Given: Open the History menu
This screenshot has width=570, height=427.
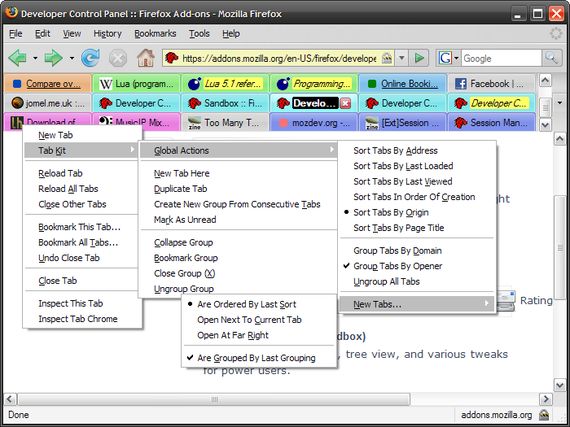Looking at the screenshot, I should click(107, 33).
